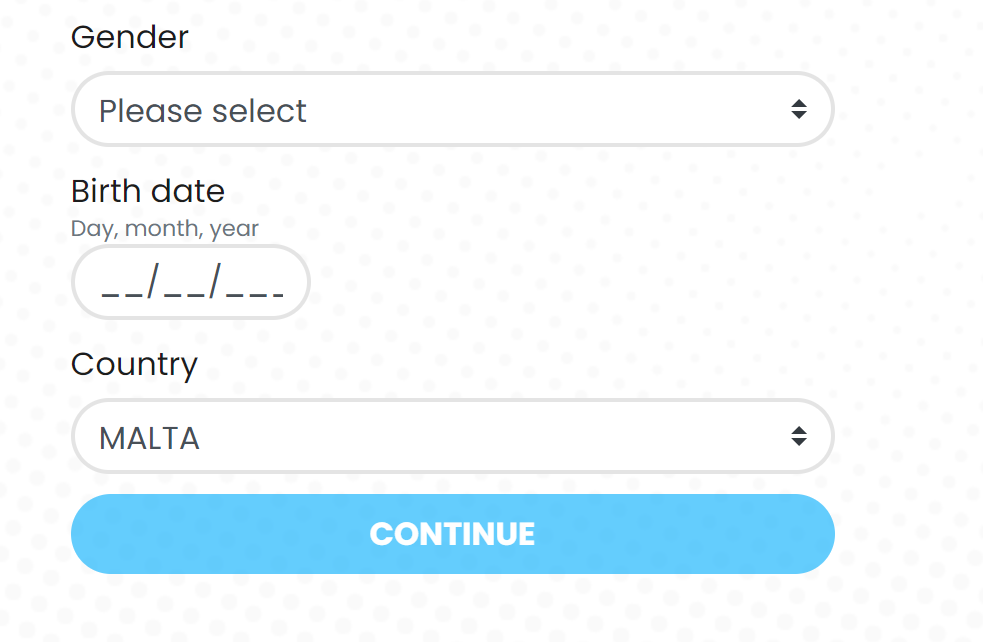This screenshot has width=983, height=642.
Task: Click upward triangle of Country selector arrows
Action: pos(799,429)
